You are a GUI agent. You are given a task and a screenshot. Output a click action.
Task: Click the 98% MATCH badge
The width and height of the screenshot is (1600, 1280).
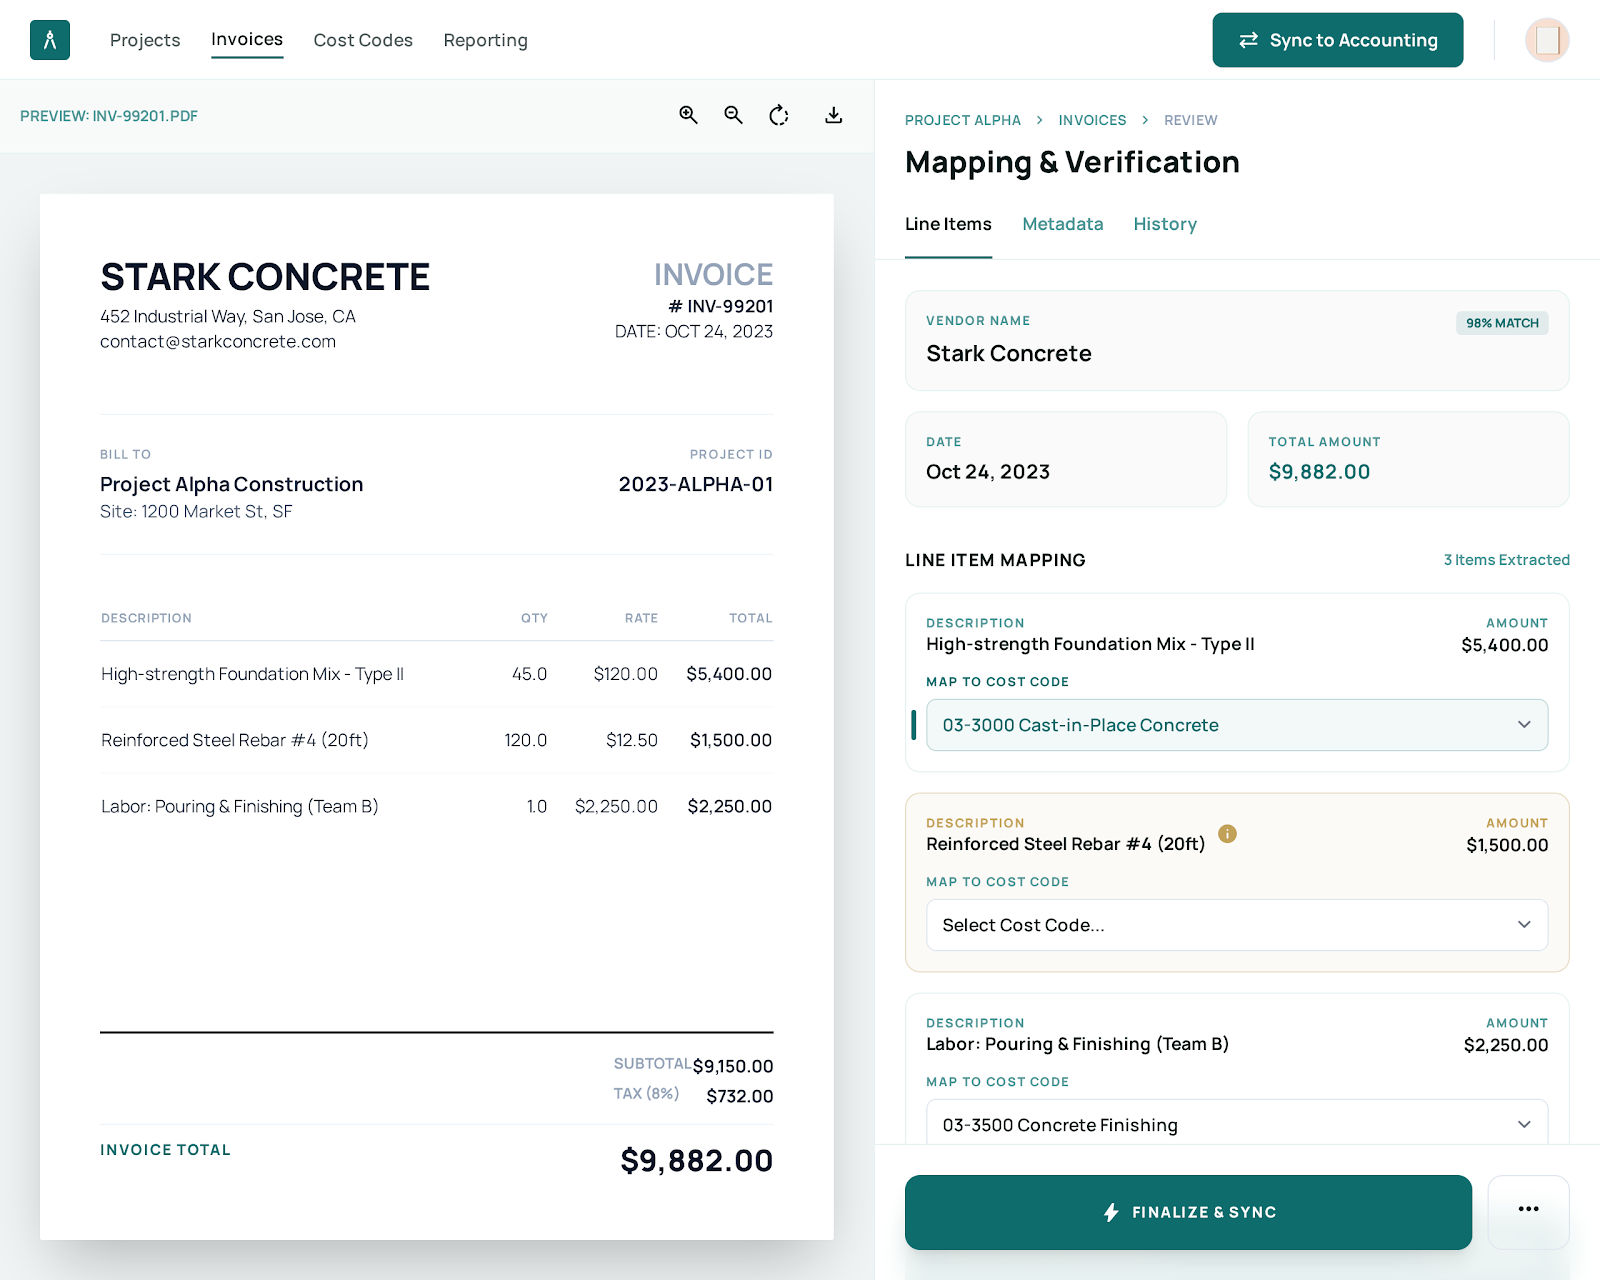(x=1501, y=322)
